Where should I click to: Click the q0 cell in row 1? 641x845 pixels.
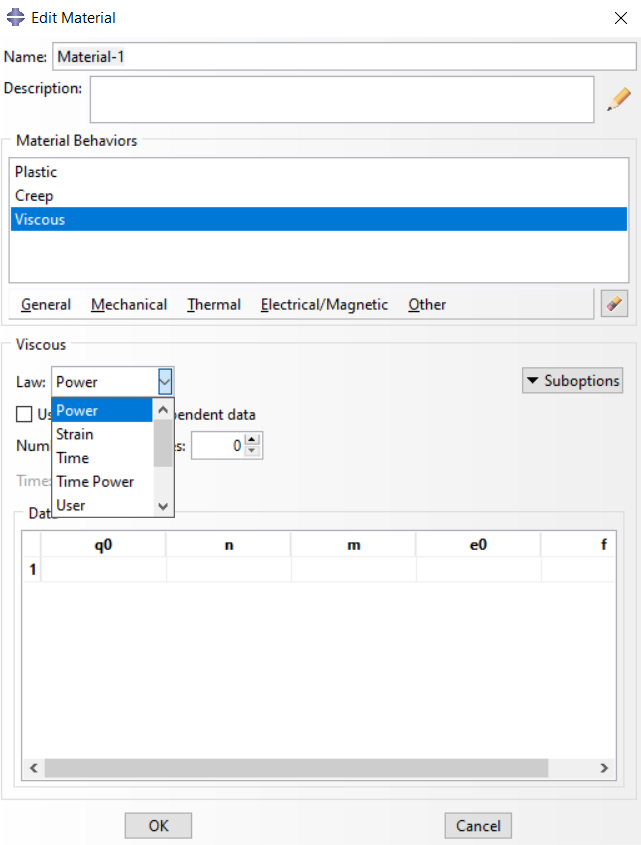(104, 569)
